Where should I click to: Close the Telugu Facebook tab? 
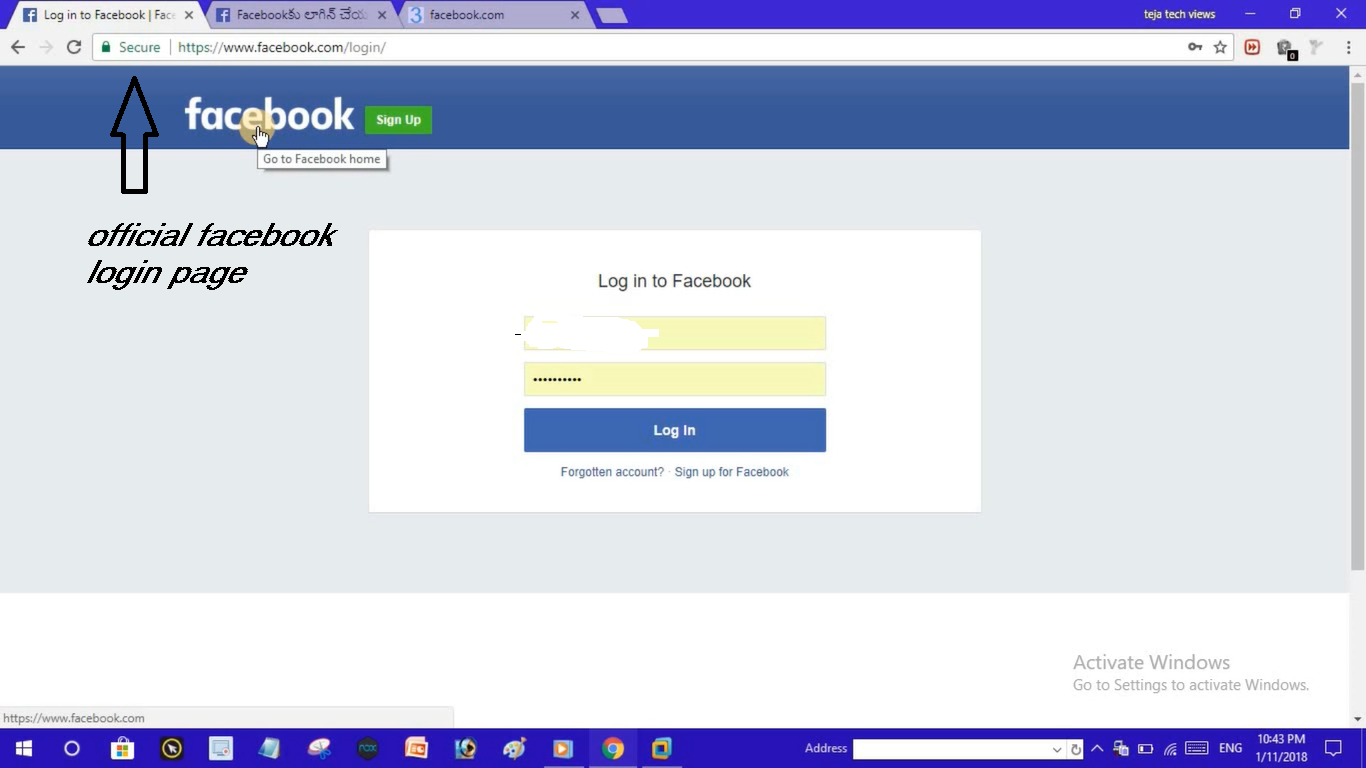[382, 15]
